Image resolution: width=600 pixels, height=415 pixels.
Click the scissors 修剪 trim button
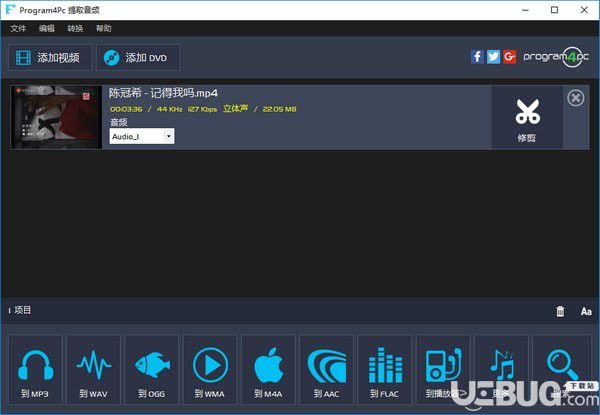click(x=527, y=117)
